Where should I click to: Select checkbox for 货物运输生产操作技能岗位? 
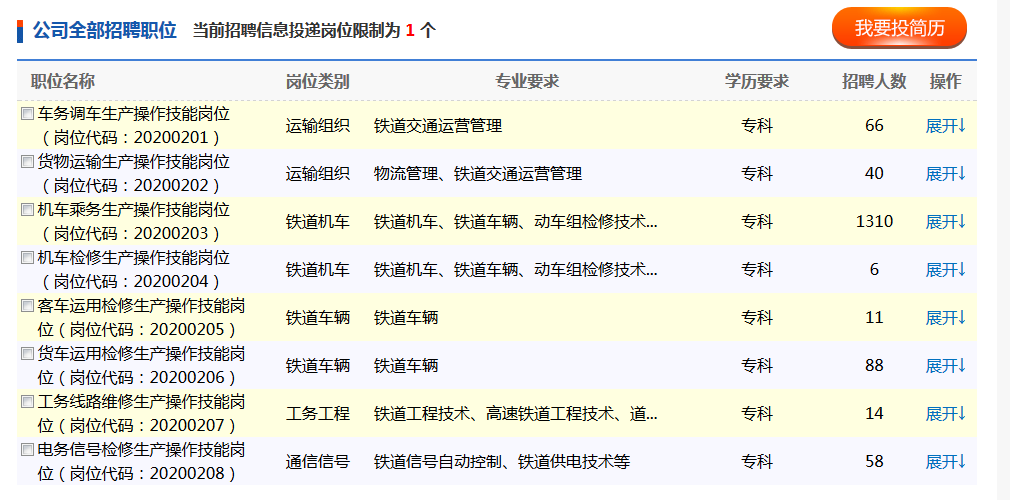(x=28, y=162)
